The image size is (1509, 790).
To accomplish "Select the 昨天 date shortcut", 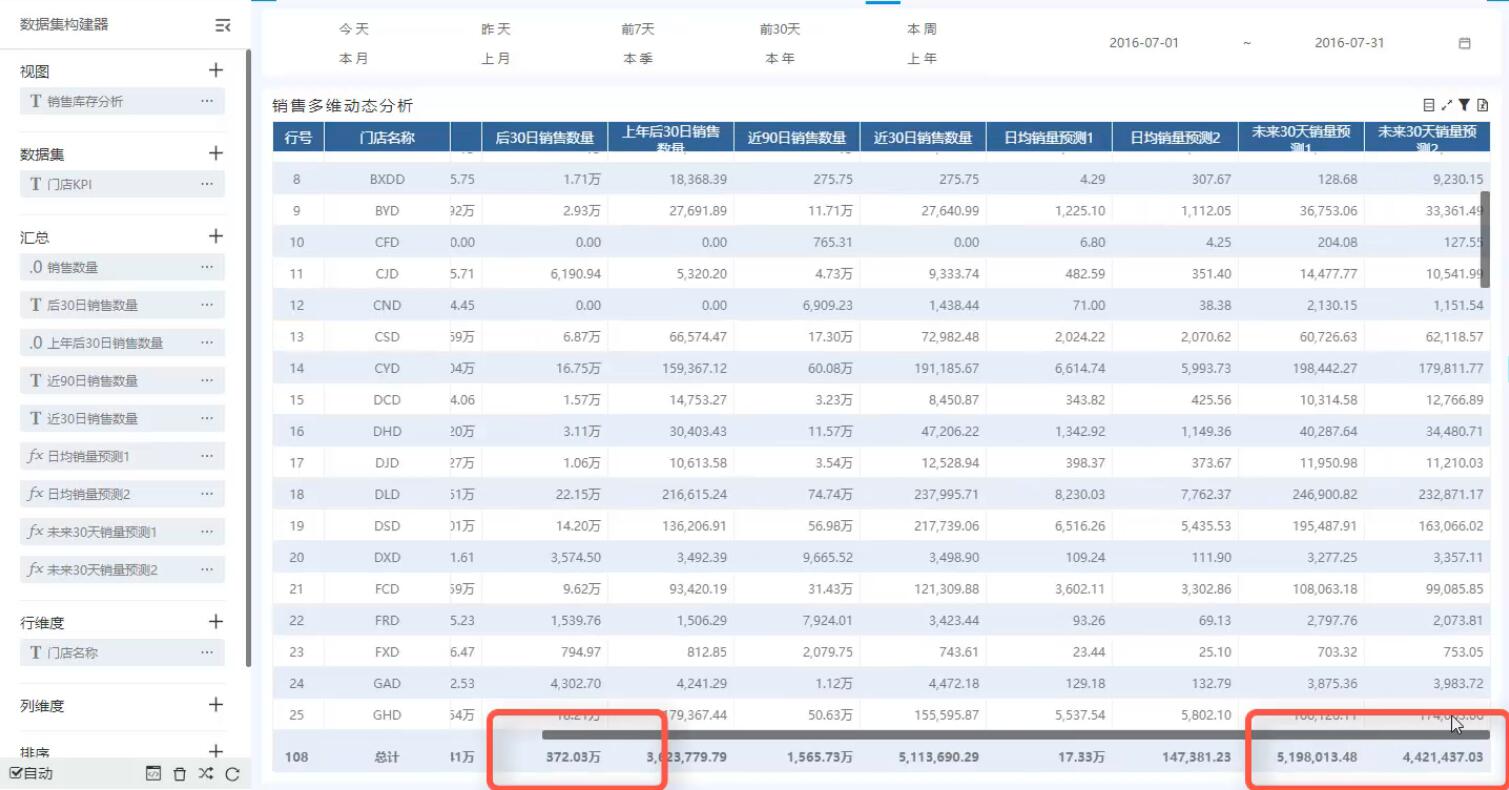I will [x=495, y=29].
